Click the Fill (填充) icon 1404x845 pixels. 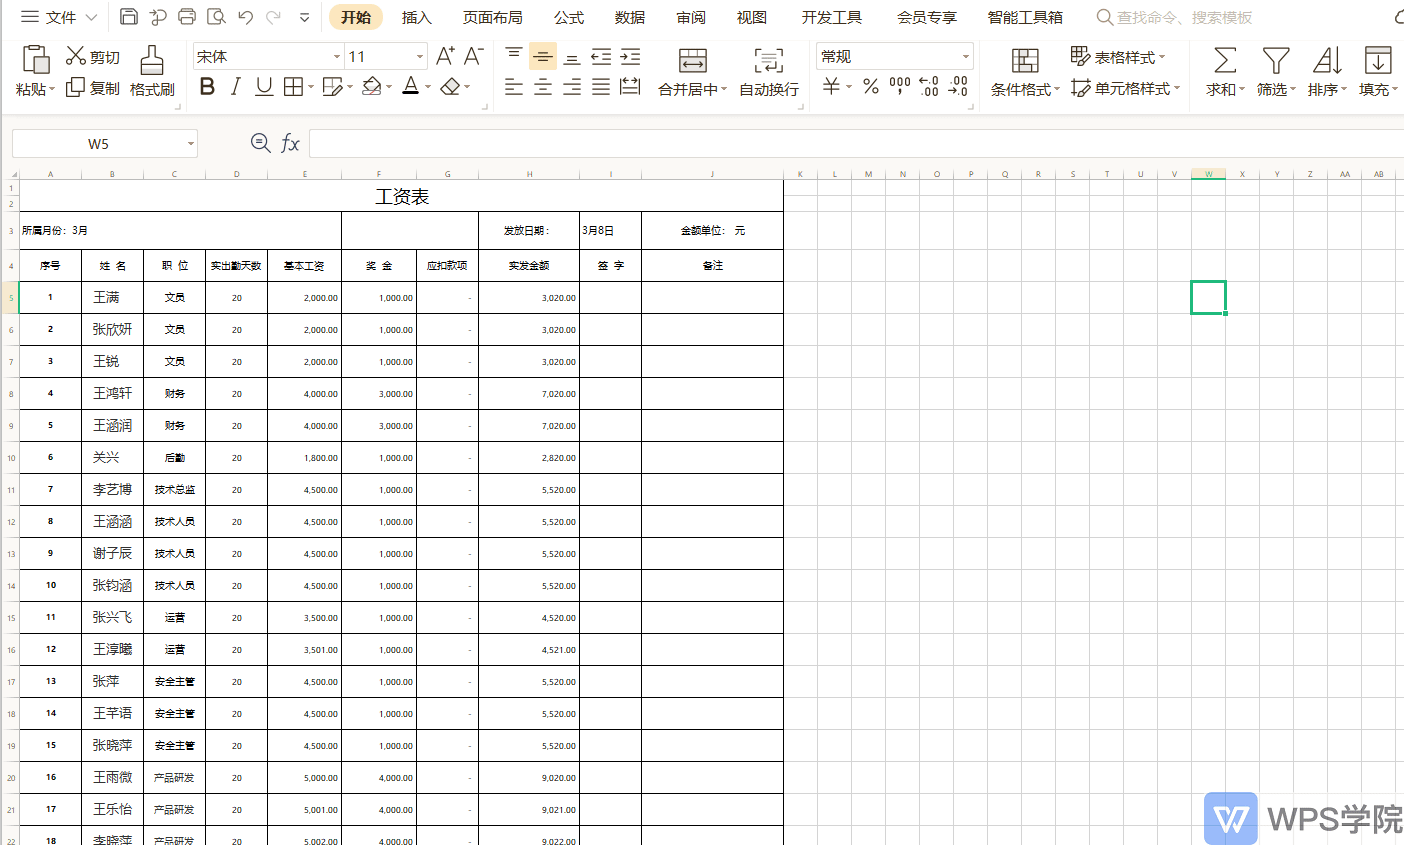(x=1378, y=60)
